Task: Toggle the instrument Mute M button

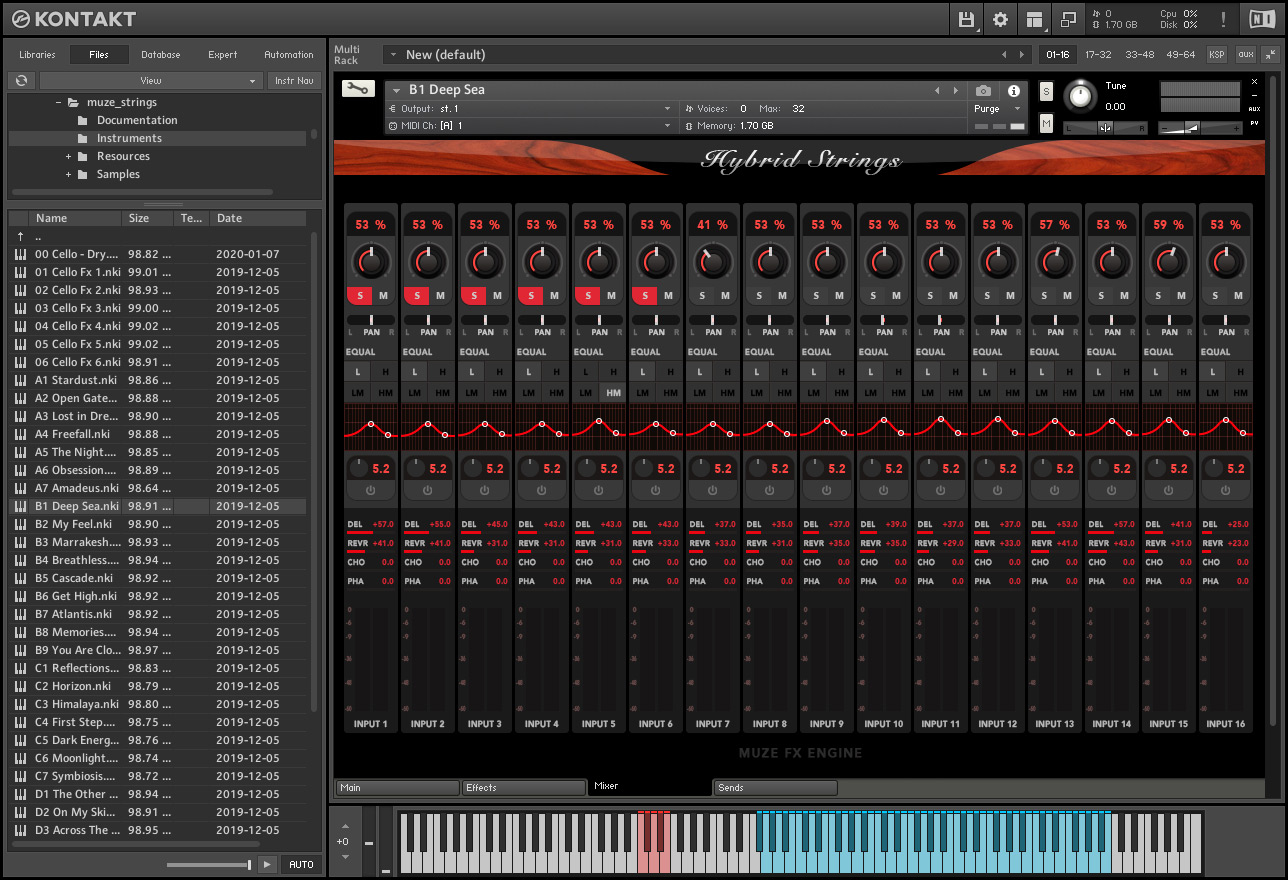Action: click(1046, 123)
